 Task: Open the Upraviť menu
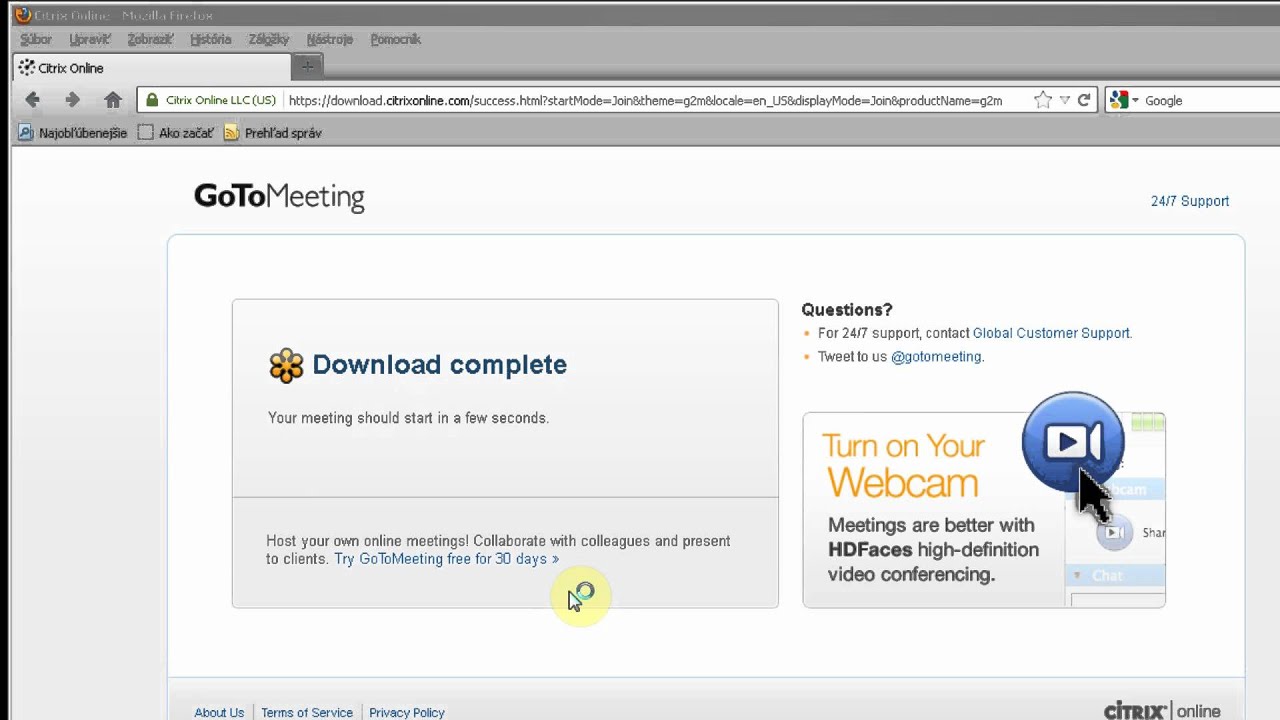90,40
